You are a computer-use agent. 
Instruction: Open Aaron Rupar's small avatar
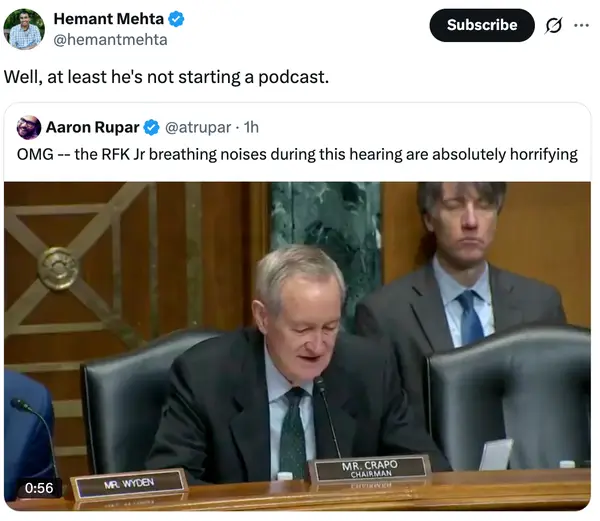[29, 127]
